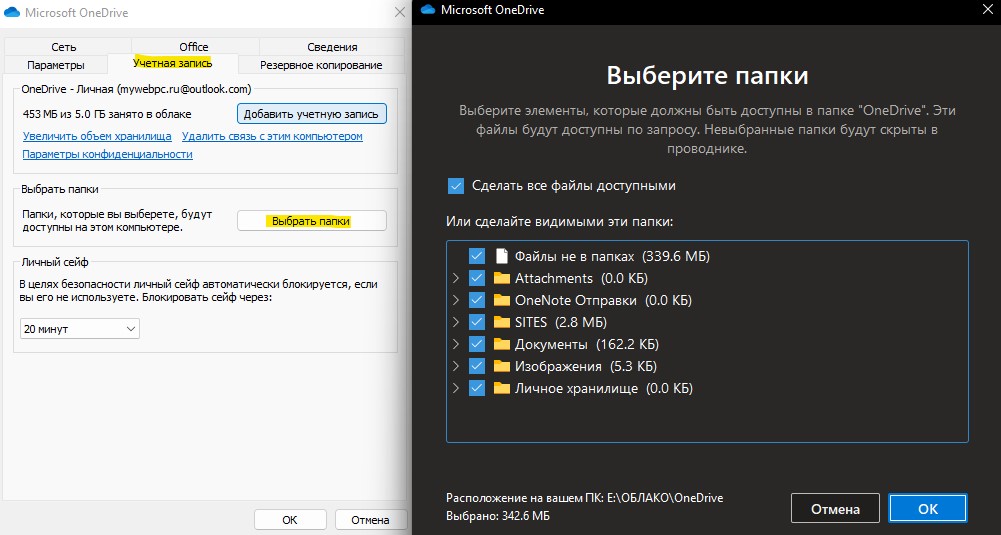Click the OneNote Отправки folder icon
This screenshot has height=535, width=1001.
(502, 300)
